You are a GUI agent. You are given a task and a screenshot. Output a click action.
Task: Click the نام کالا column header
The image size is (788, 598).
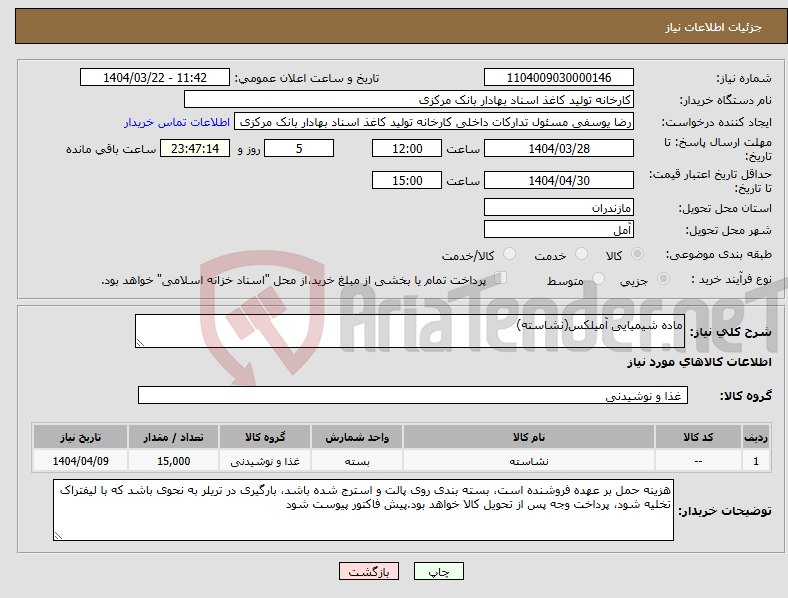point(529,437)
